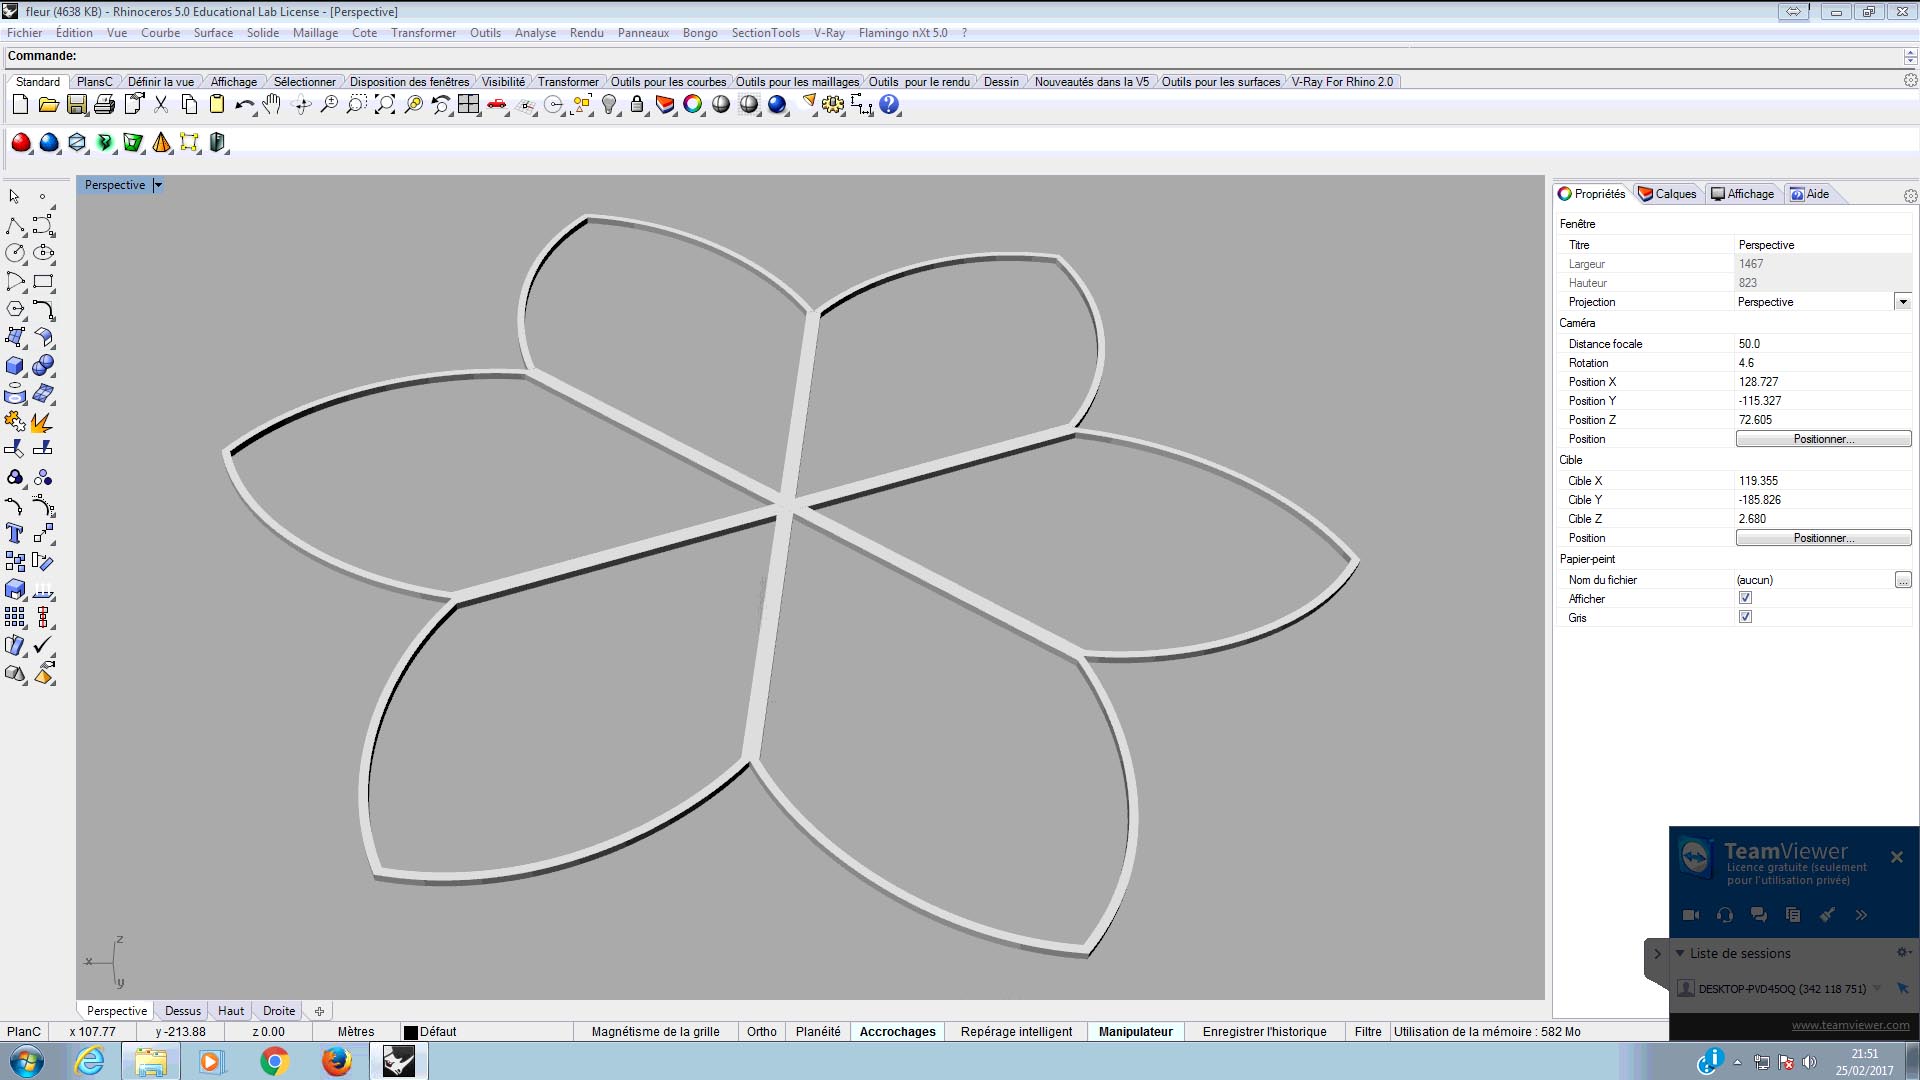Image resolution: width=1920 pixels, height=1080 pixels.
Task: Click the New file icon
Action: tap(20, 105)
